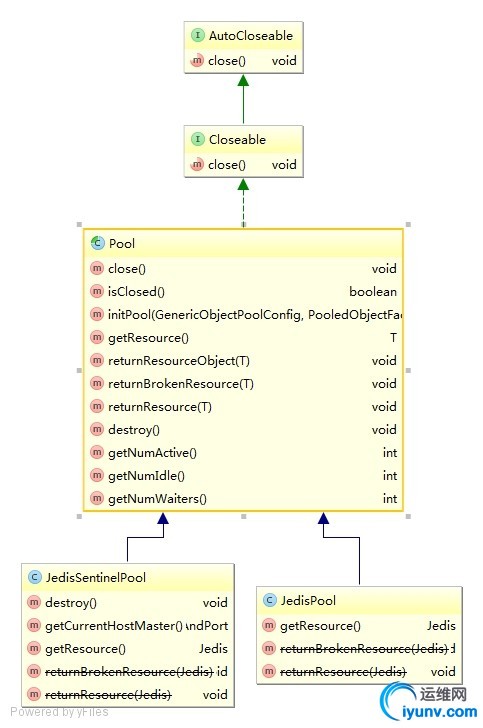Select getResource() in JedisPool
The image size is (483, 728).
[x=320, y=626]
